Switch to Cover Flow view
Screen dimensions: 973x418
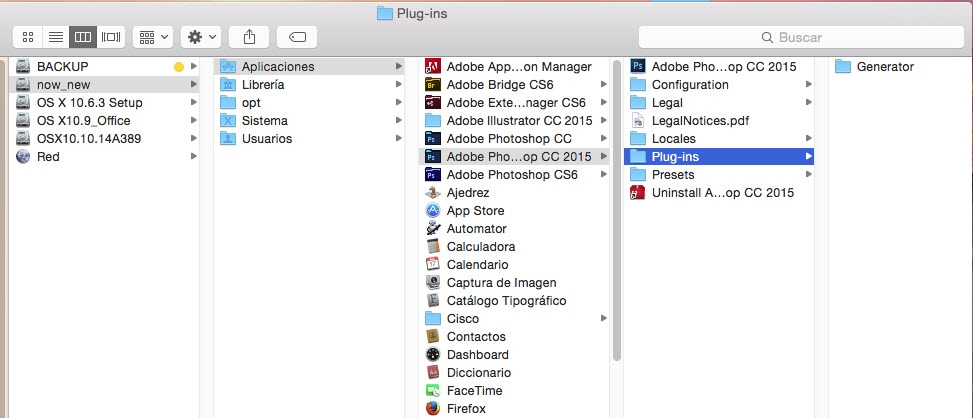[x=111, y=37]
